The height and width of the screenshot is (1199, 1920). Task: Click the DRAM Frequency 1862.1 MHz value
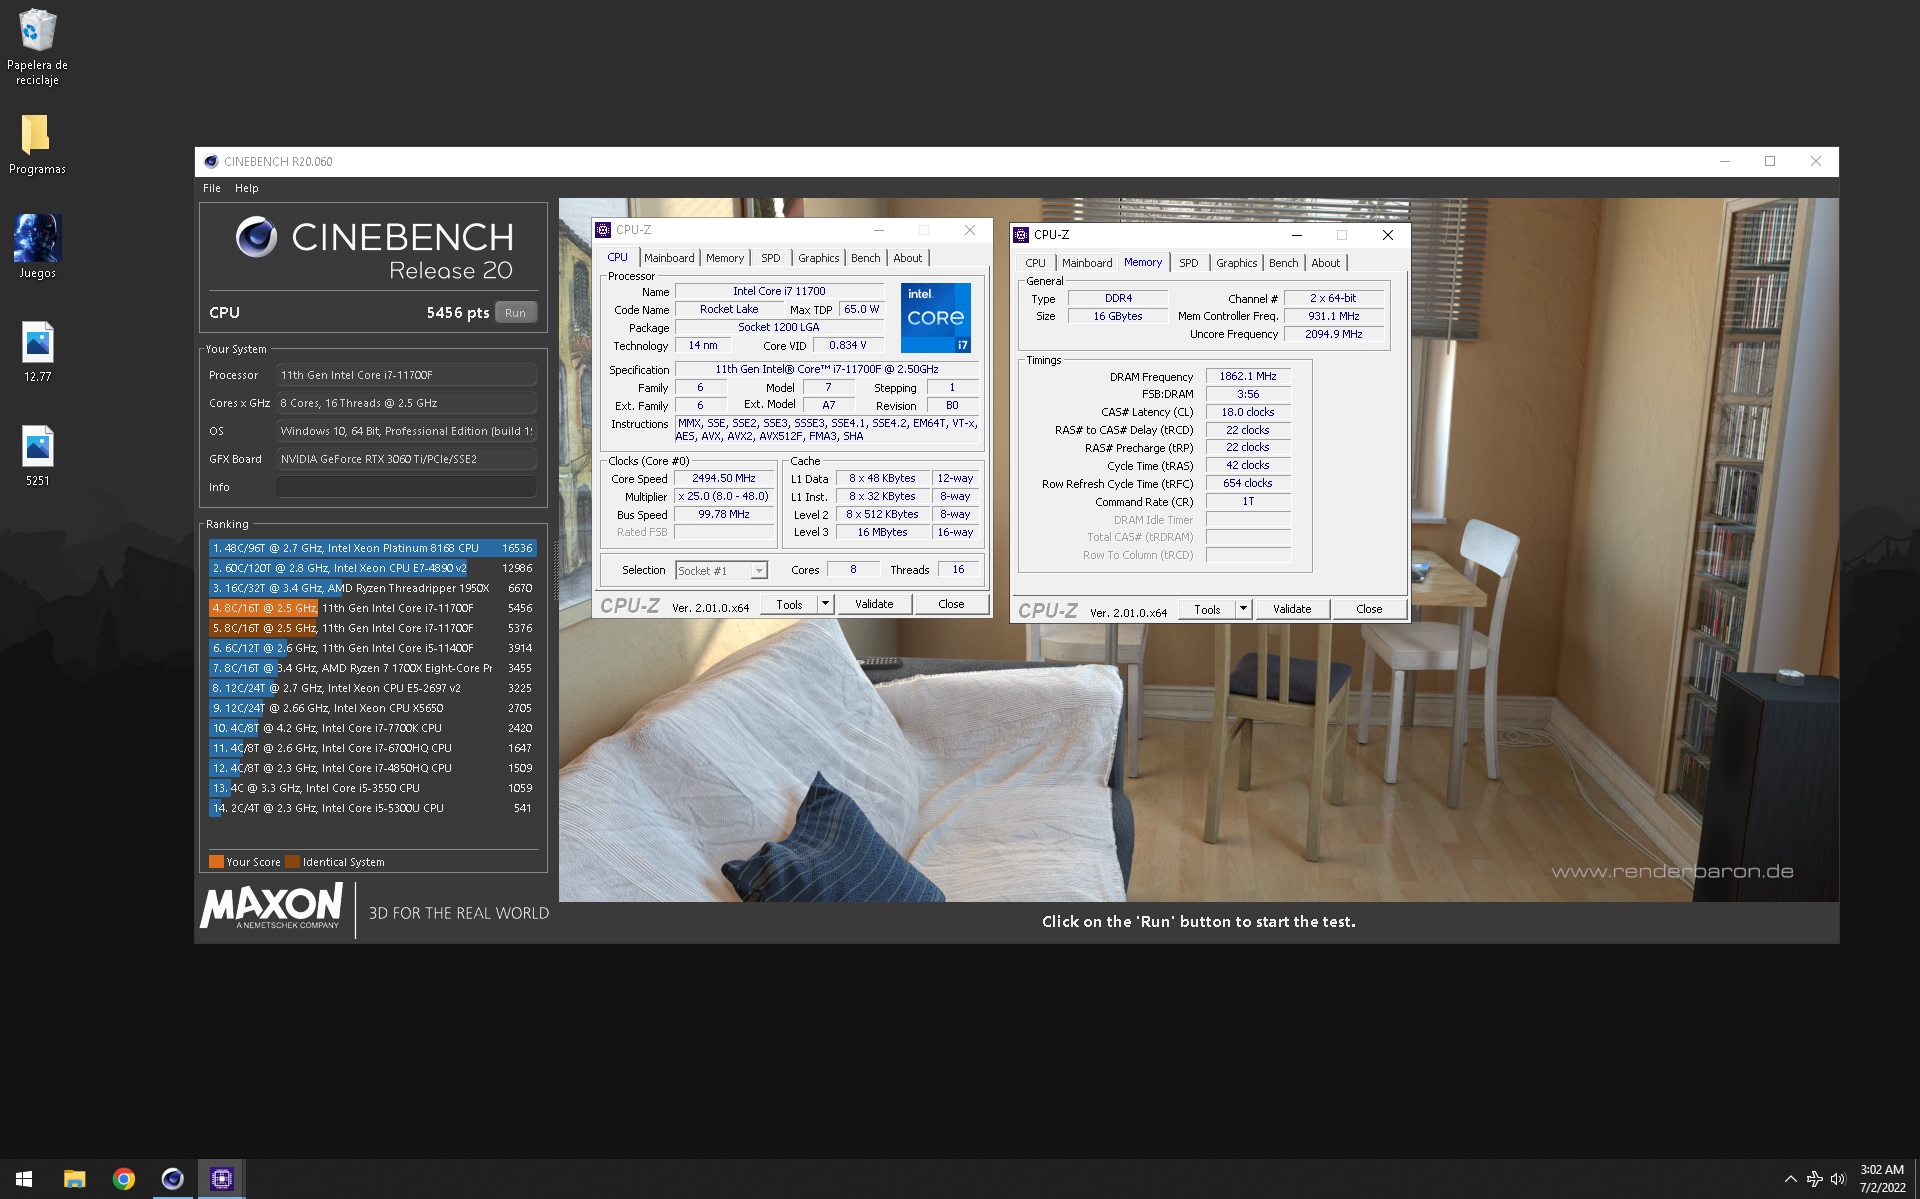[1248, 377]
